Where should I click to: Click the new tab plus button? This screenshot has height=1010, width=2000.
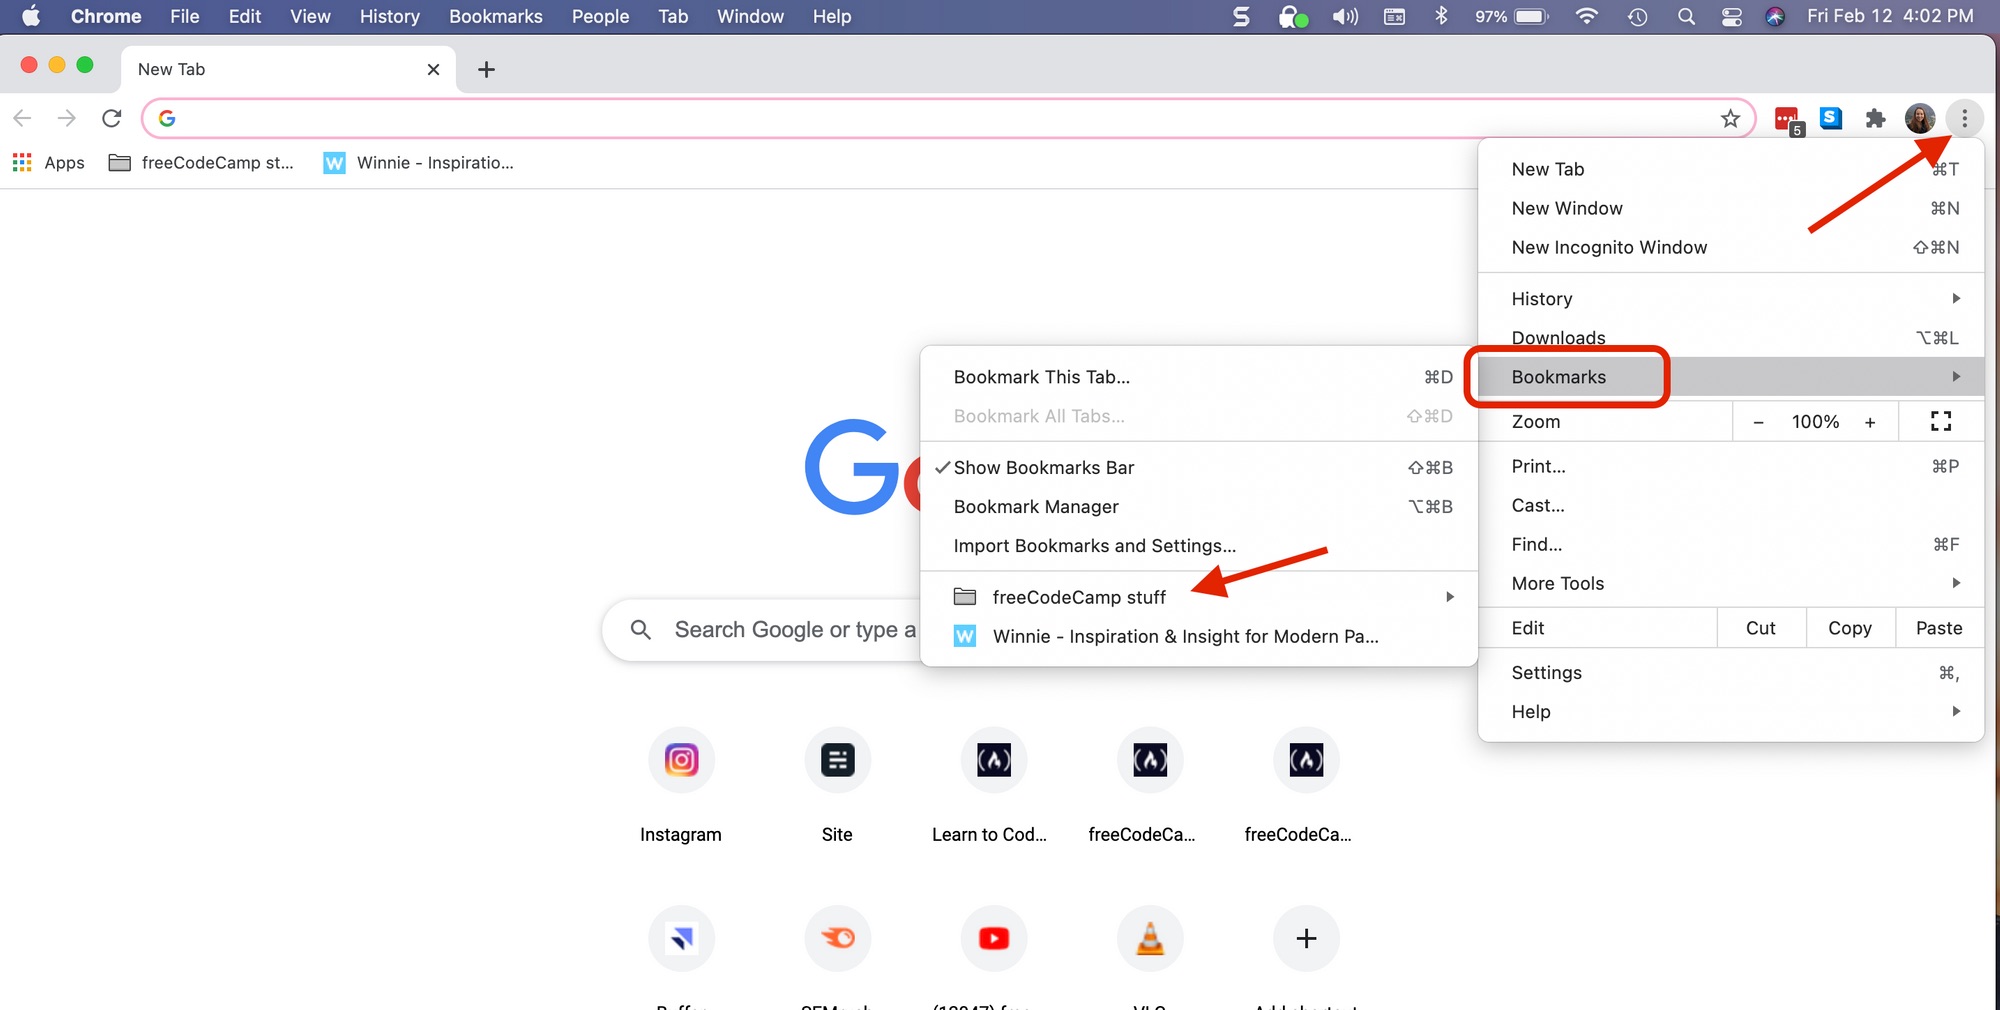[x=486, y=70]
